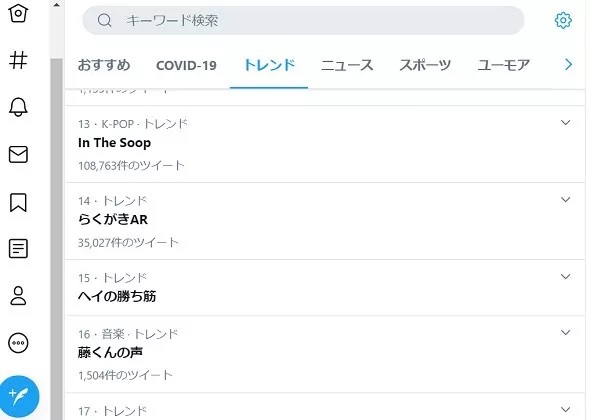Open the Notifications bell icon

[x=18, y=107]
